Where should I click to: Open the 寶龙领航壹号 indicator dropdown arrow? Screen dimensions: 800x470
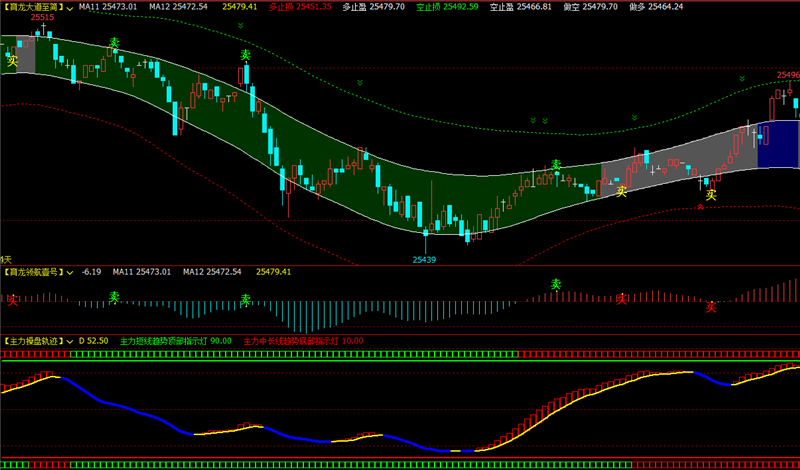[x=69, y=272]
